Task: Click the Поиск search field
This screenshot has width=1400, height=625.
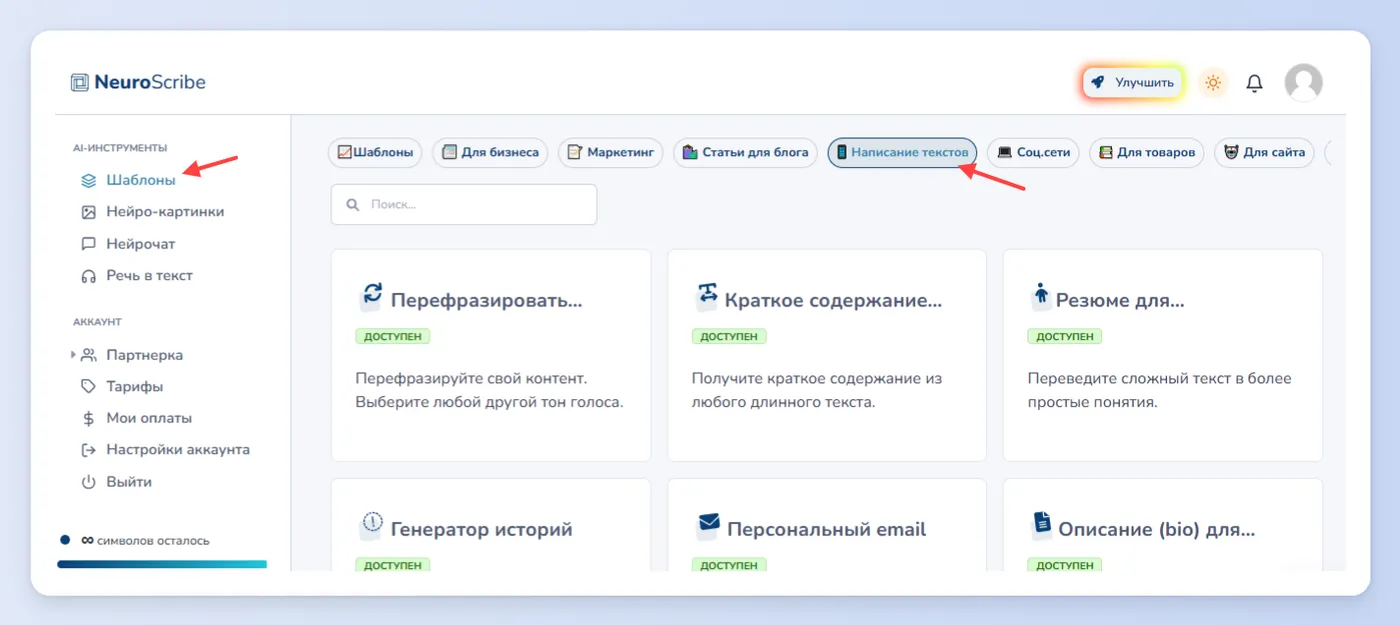Action: coord(464,204)
